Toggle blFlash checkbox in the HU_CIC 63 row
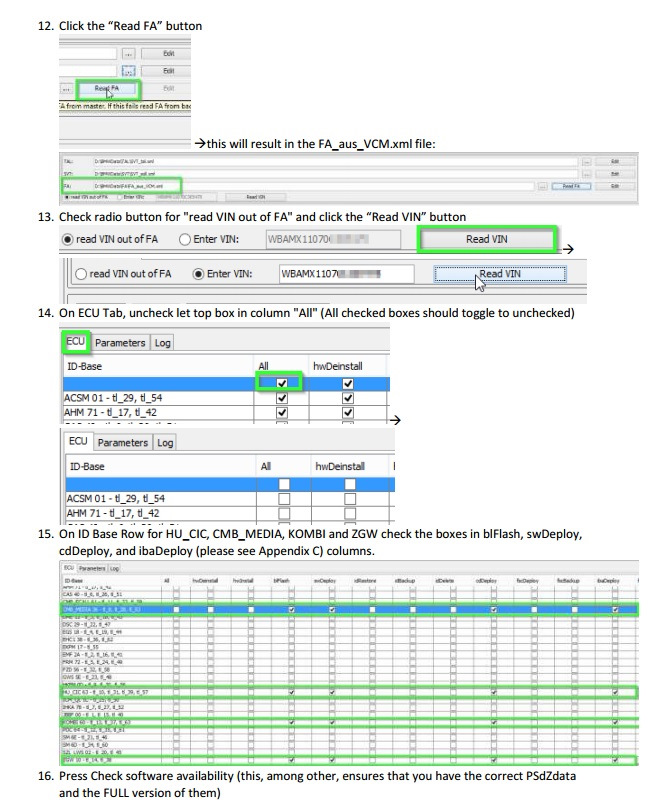 (x=291, y=692)
